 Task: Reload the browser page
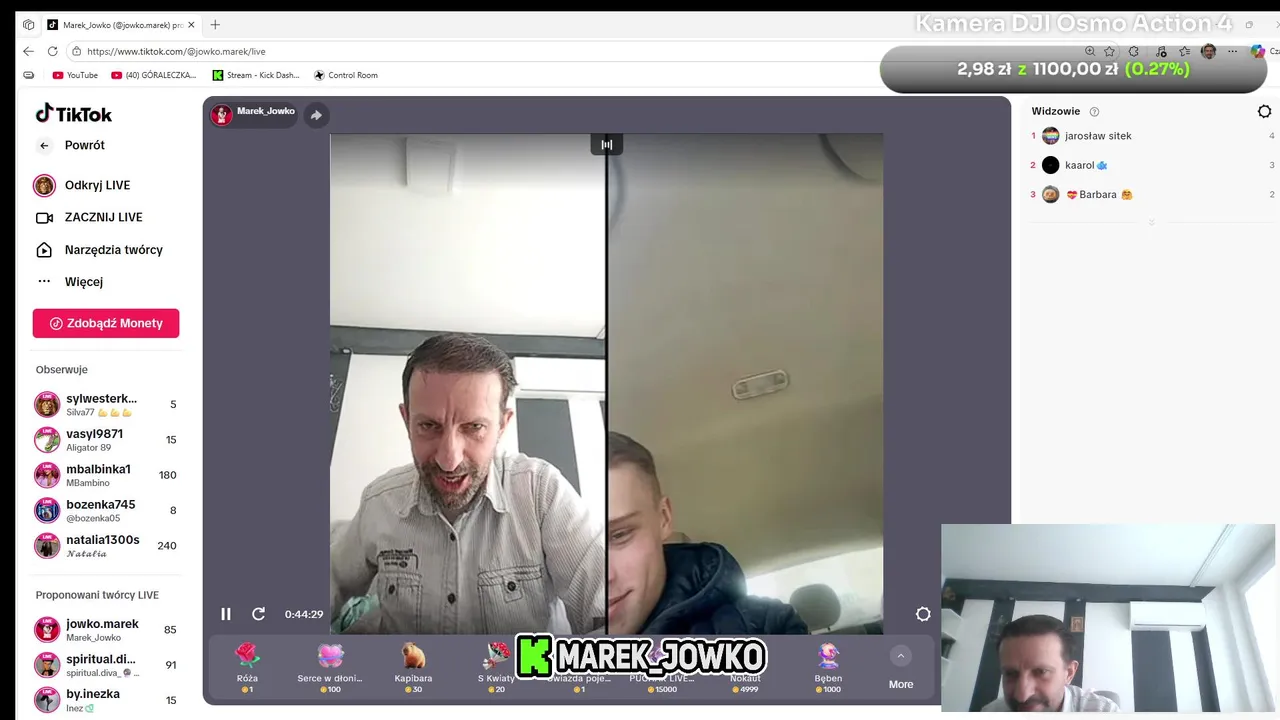(53, 51)
